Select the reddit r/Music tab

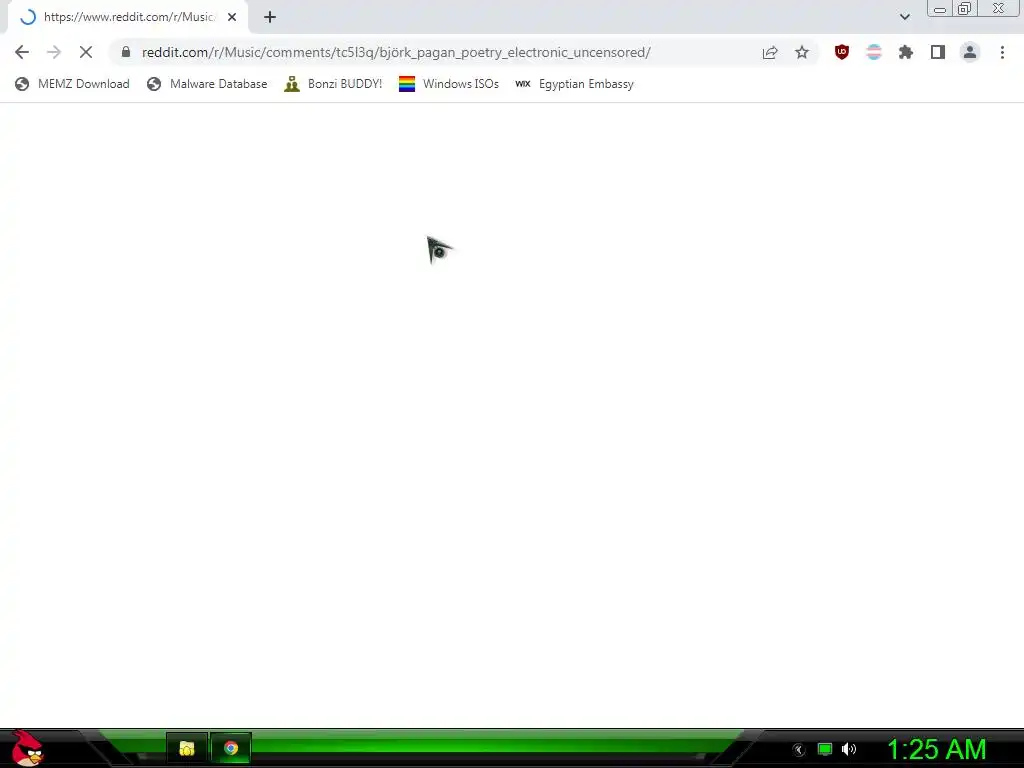click(127, 17)
